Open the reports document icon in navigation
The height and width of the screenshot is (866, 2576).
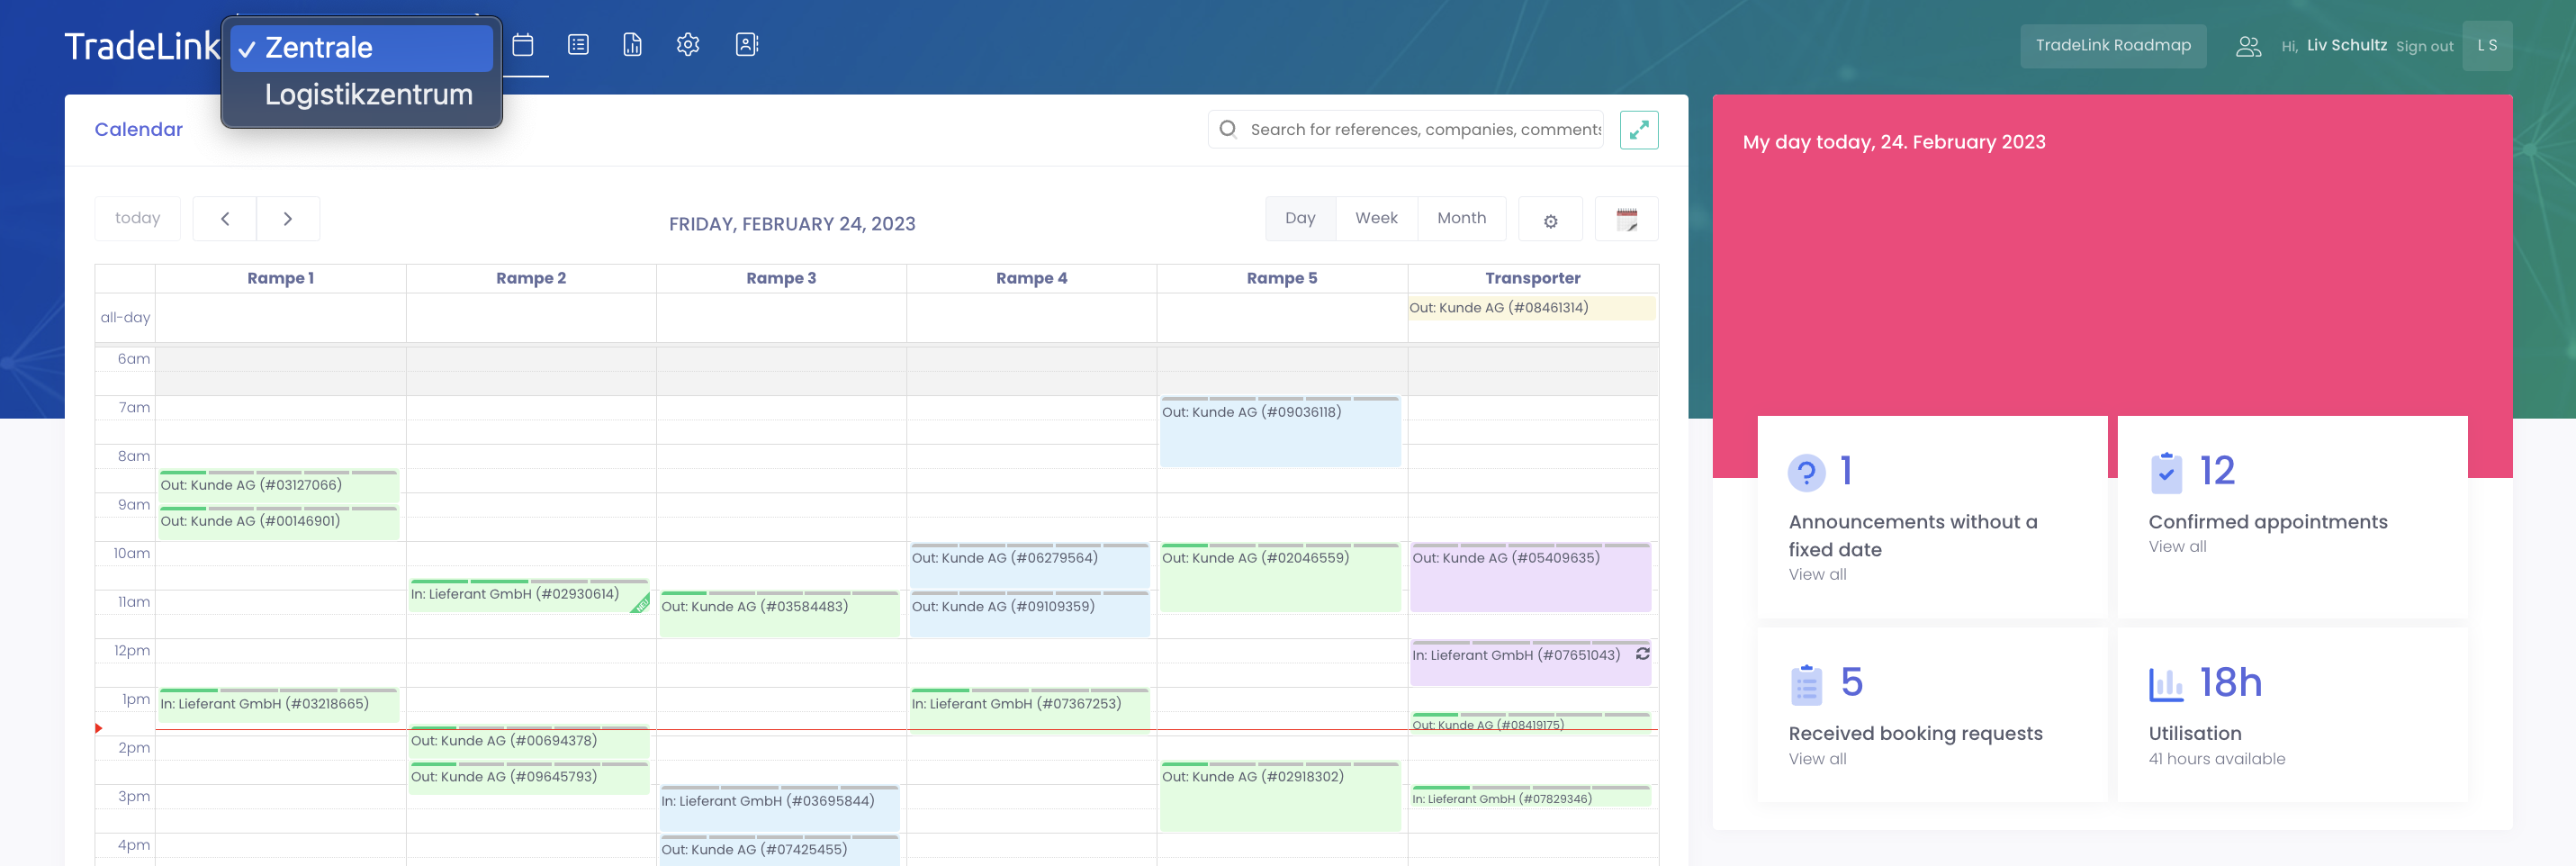coord(632,45)
